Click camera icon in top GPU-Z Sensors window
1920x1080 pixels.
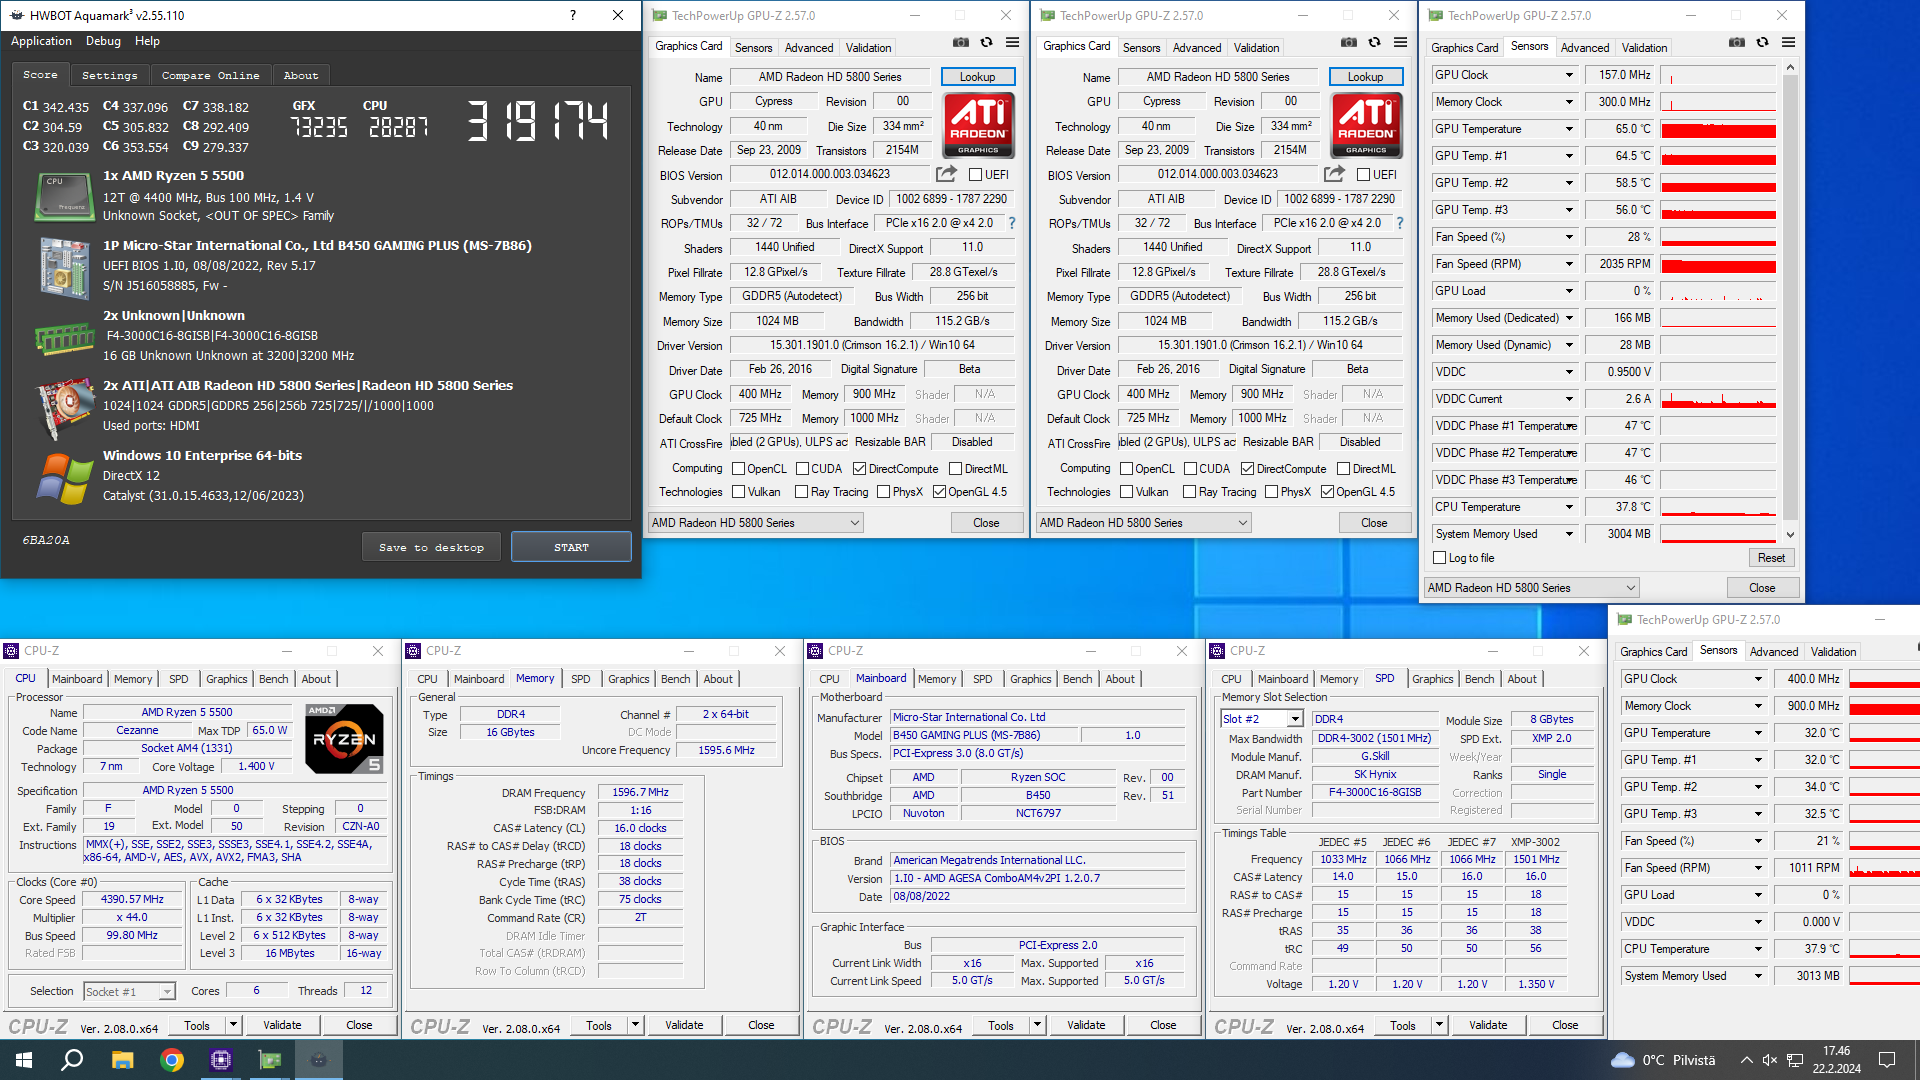pyautogui.click(x=1736, y=43)
